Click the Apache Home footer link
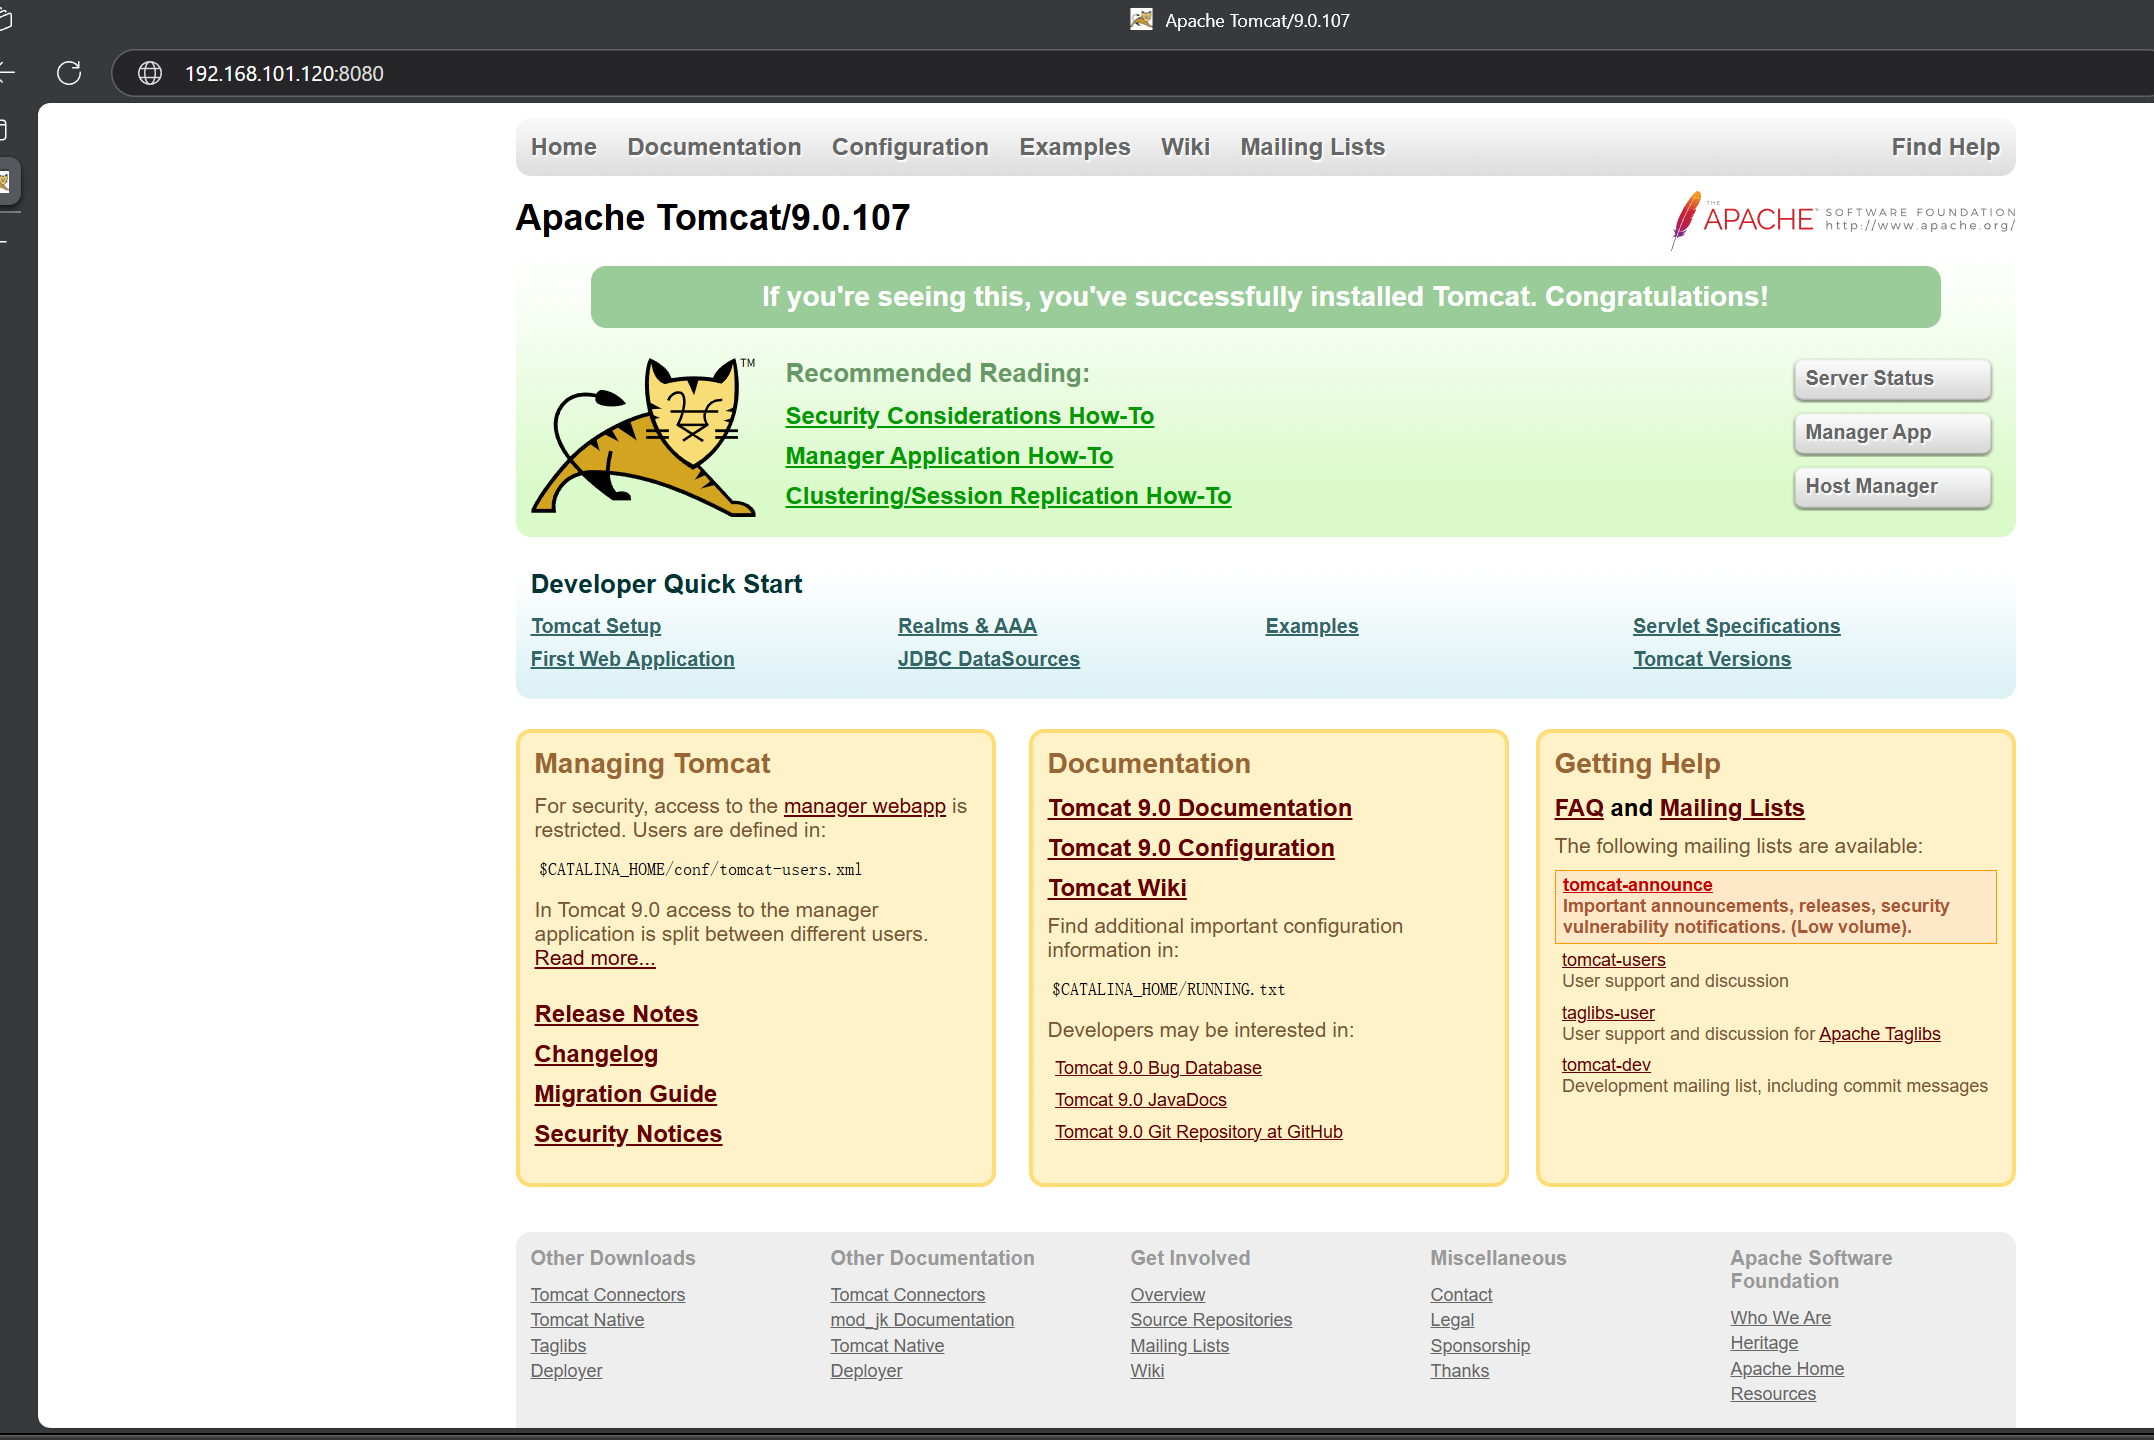Viewport: 2154px width, 1440px height. [1787, 1369]
